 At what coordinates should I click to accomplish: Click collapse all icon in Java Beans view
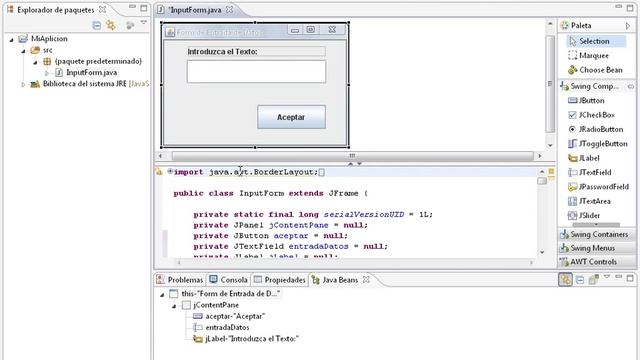(x=580, y=280)
